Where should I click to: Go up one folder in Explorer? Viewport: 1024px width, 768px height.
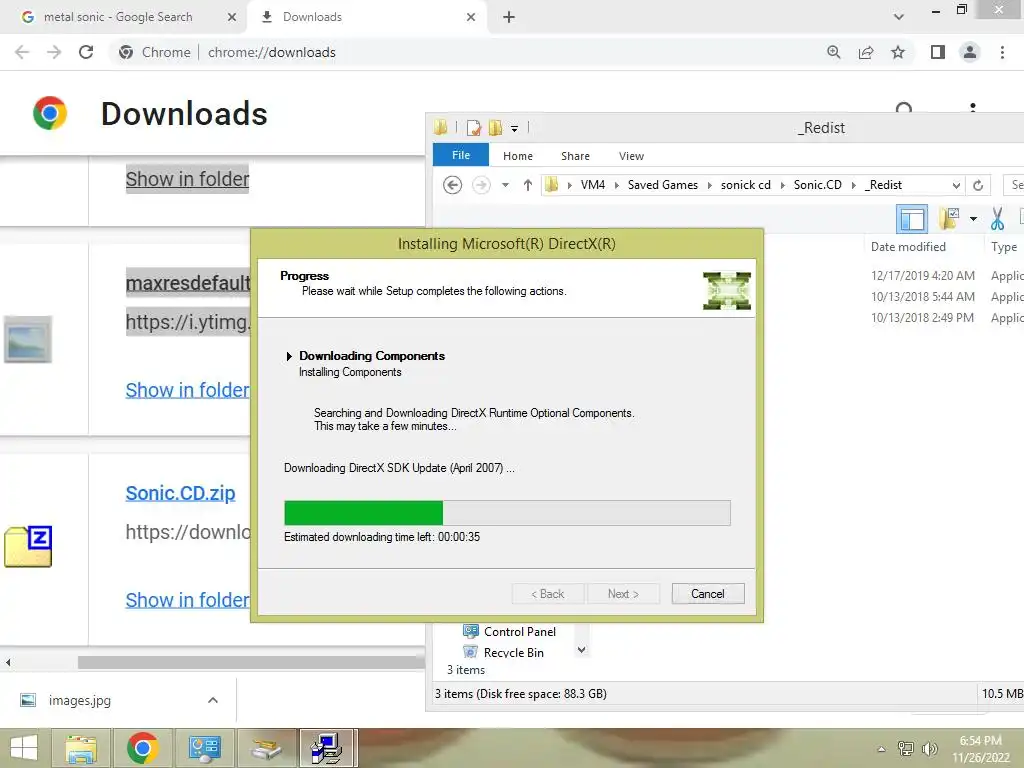tap(528, 185)
